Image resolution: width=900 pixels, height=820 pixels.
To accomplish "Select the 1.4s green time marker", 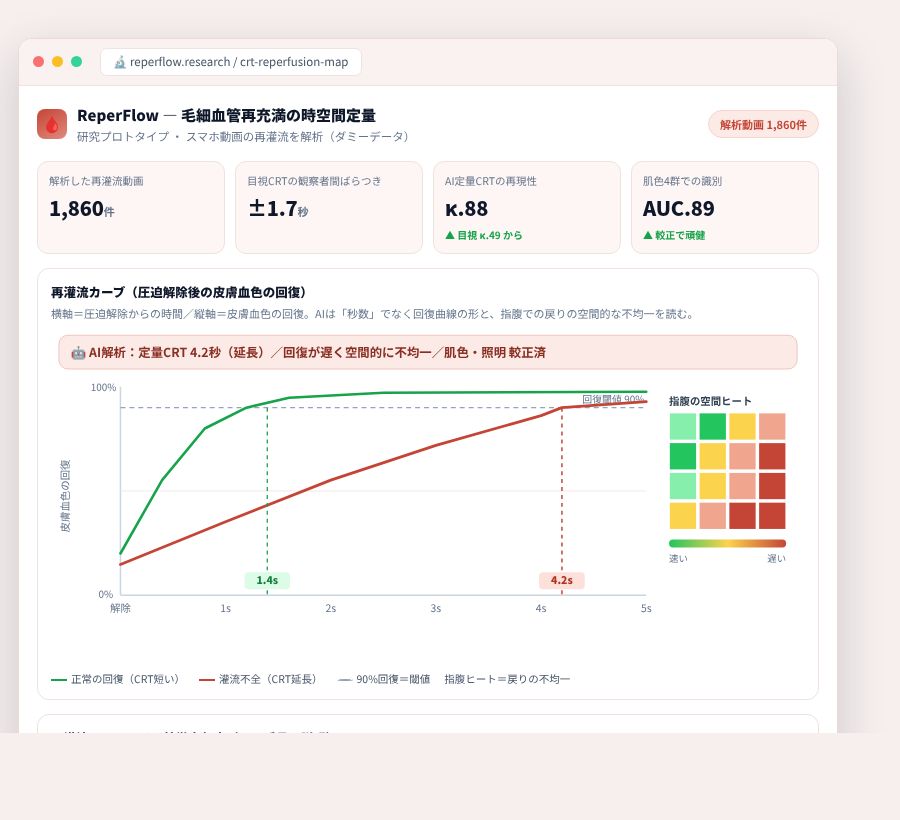I will coord(267,580).
